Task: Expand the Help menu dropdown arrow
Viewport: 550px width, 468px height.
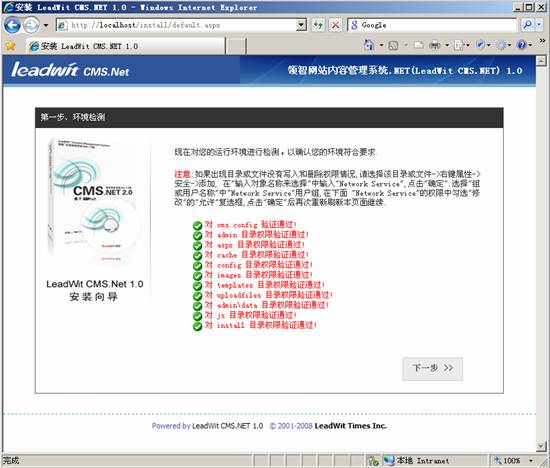Action: tap(530, 45)
